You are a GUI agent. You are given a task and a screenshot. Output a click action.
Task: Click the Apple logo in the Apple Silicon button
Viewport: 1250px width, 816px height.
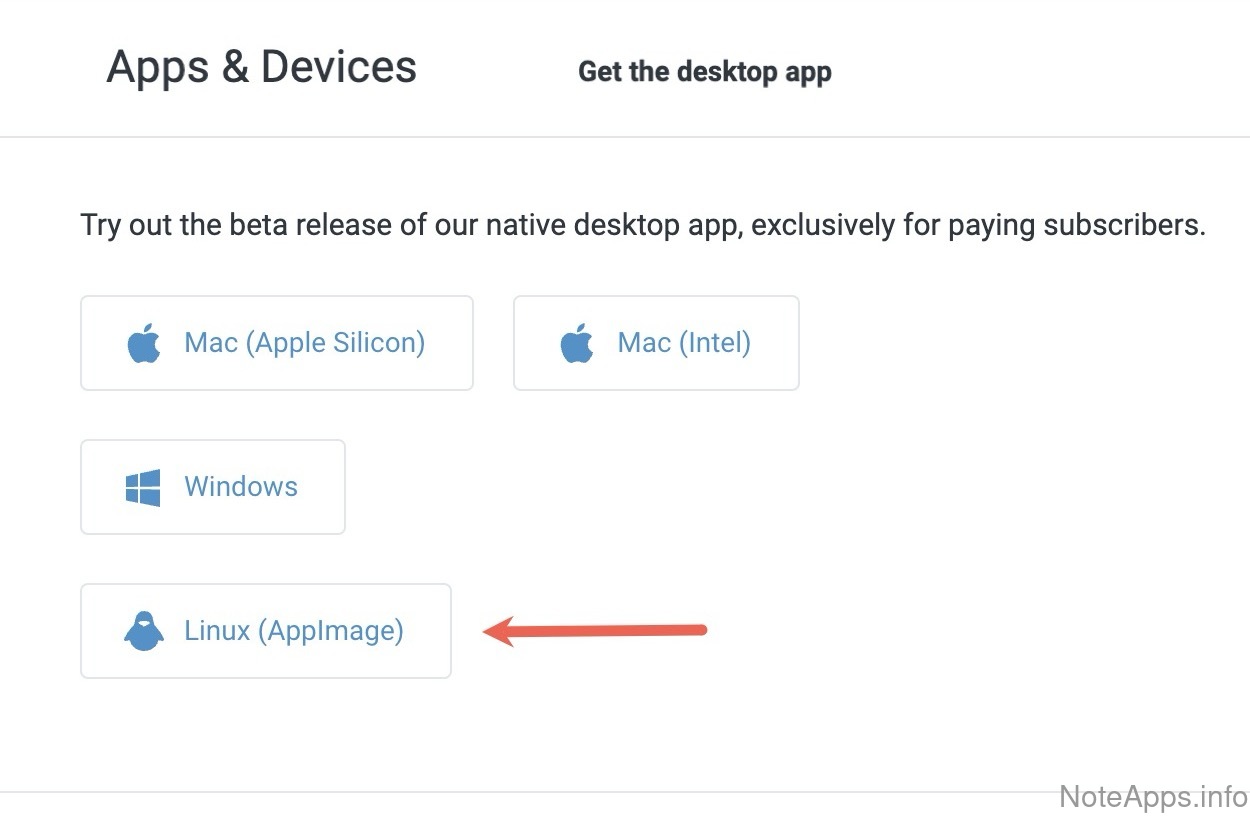coord(144,344)
